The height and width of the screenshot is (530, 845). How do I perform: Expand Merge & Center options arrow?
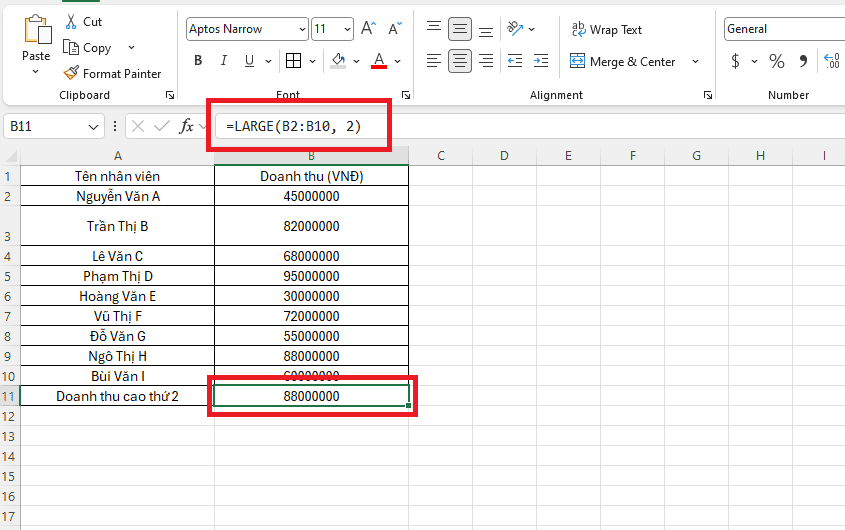click(695, 61)
